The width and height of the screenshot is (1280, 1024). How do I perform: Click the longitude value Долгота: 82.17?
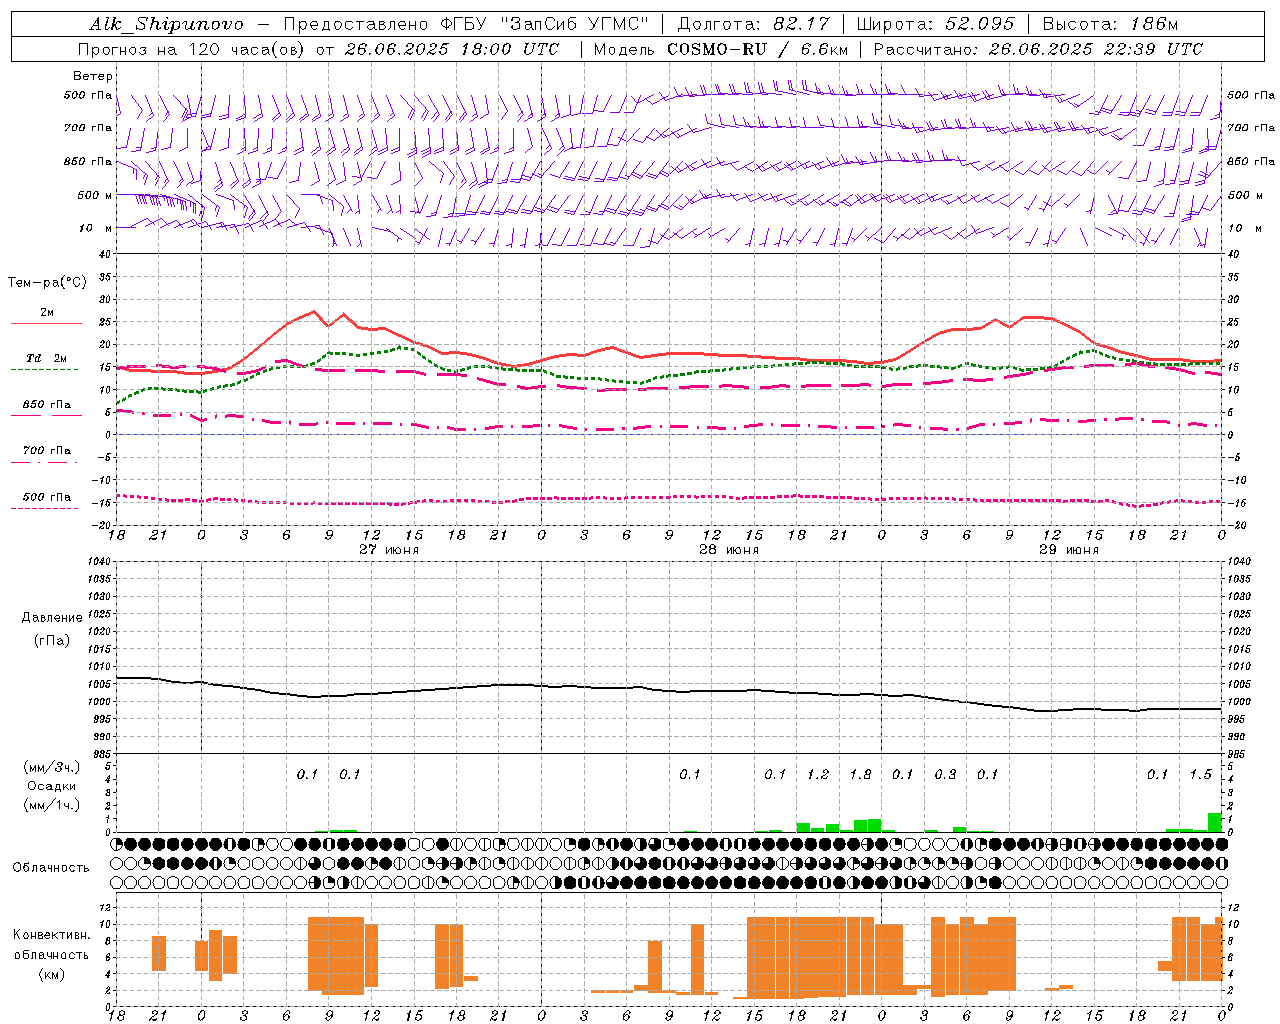click(x=754, y=24)
